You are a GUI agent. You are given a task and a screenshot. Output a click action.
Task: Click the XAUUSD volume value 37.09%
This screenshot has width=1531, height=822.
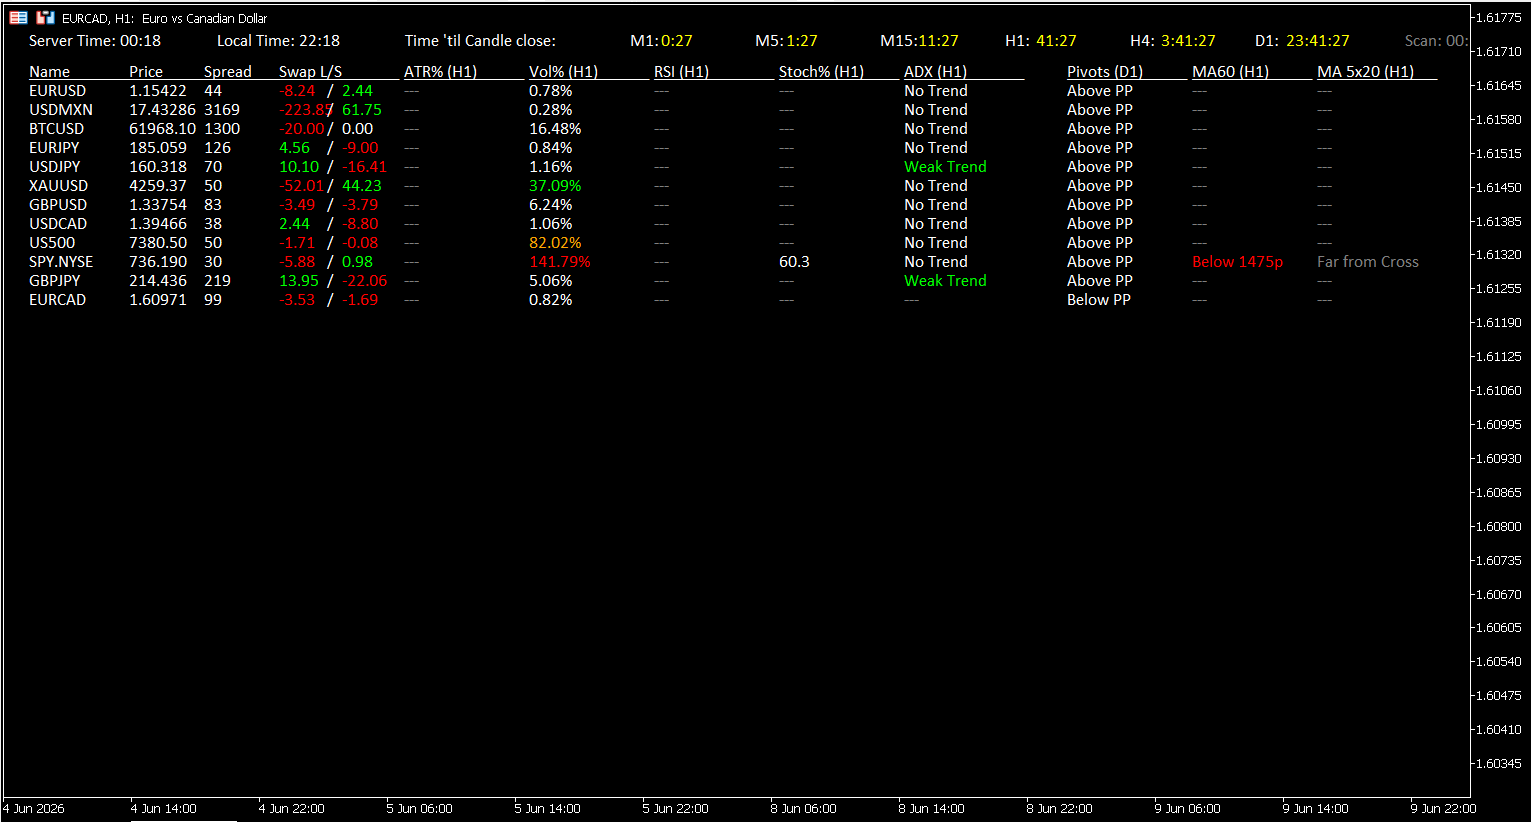pyautogui.click(x=555, y=185)
